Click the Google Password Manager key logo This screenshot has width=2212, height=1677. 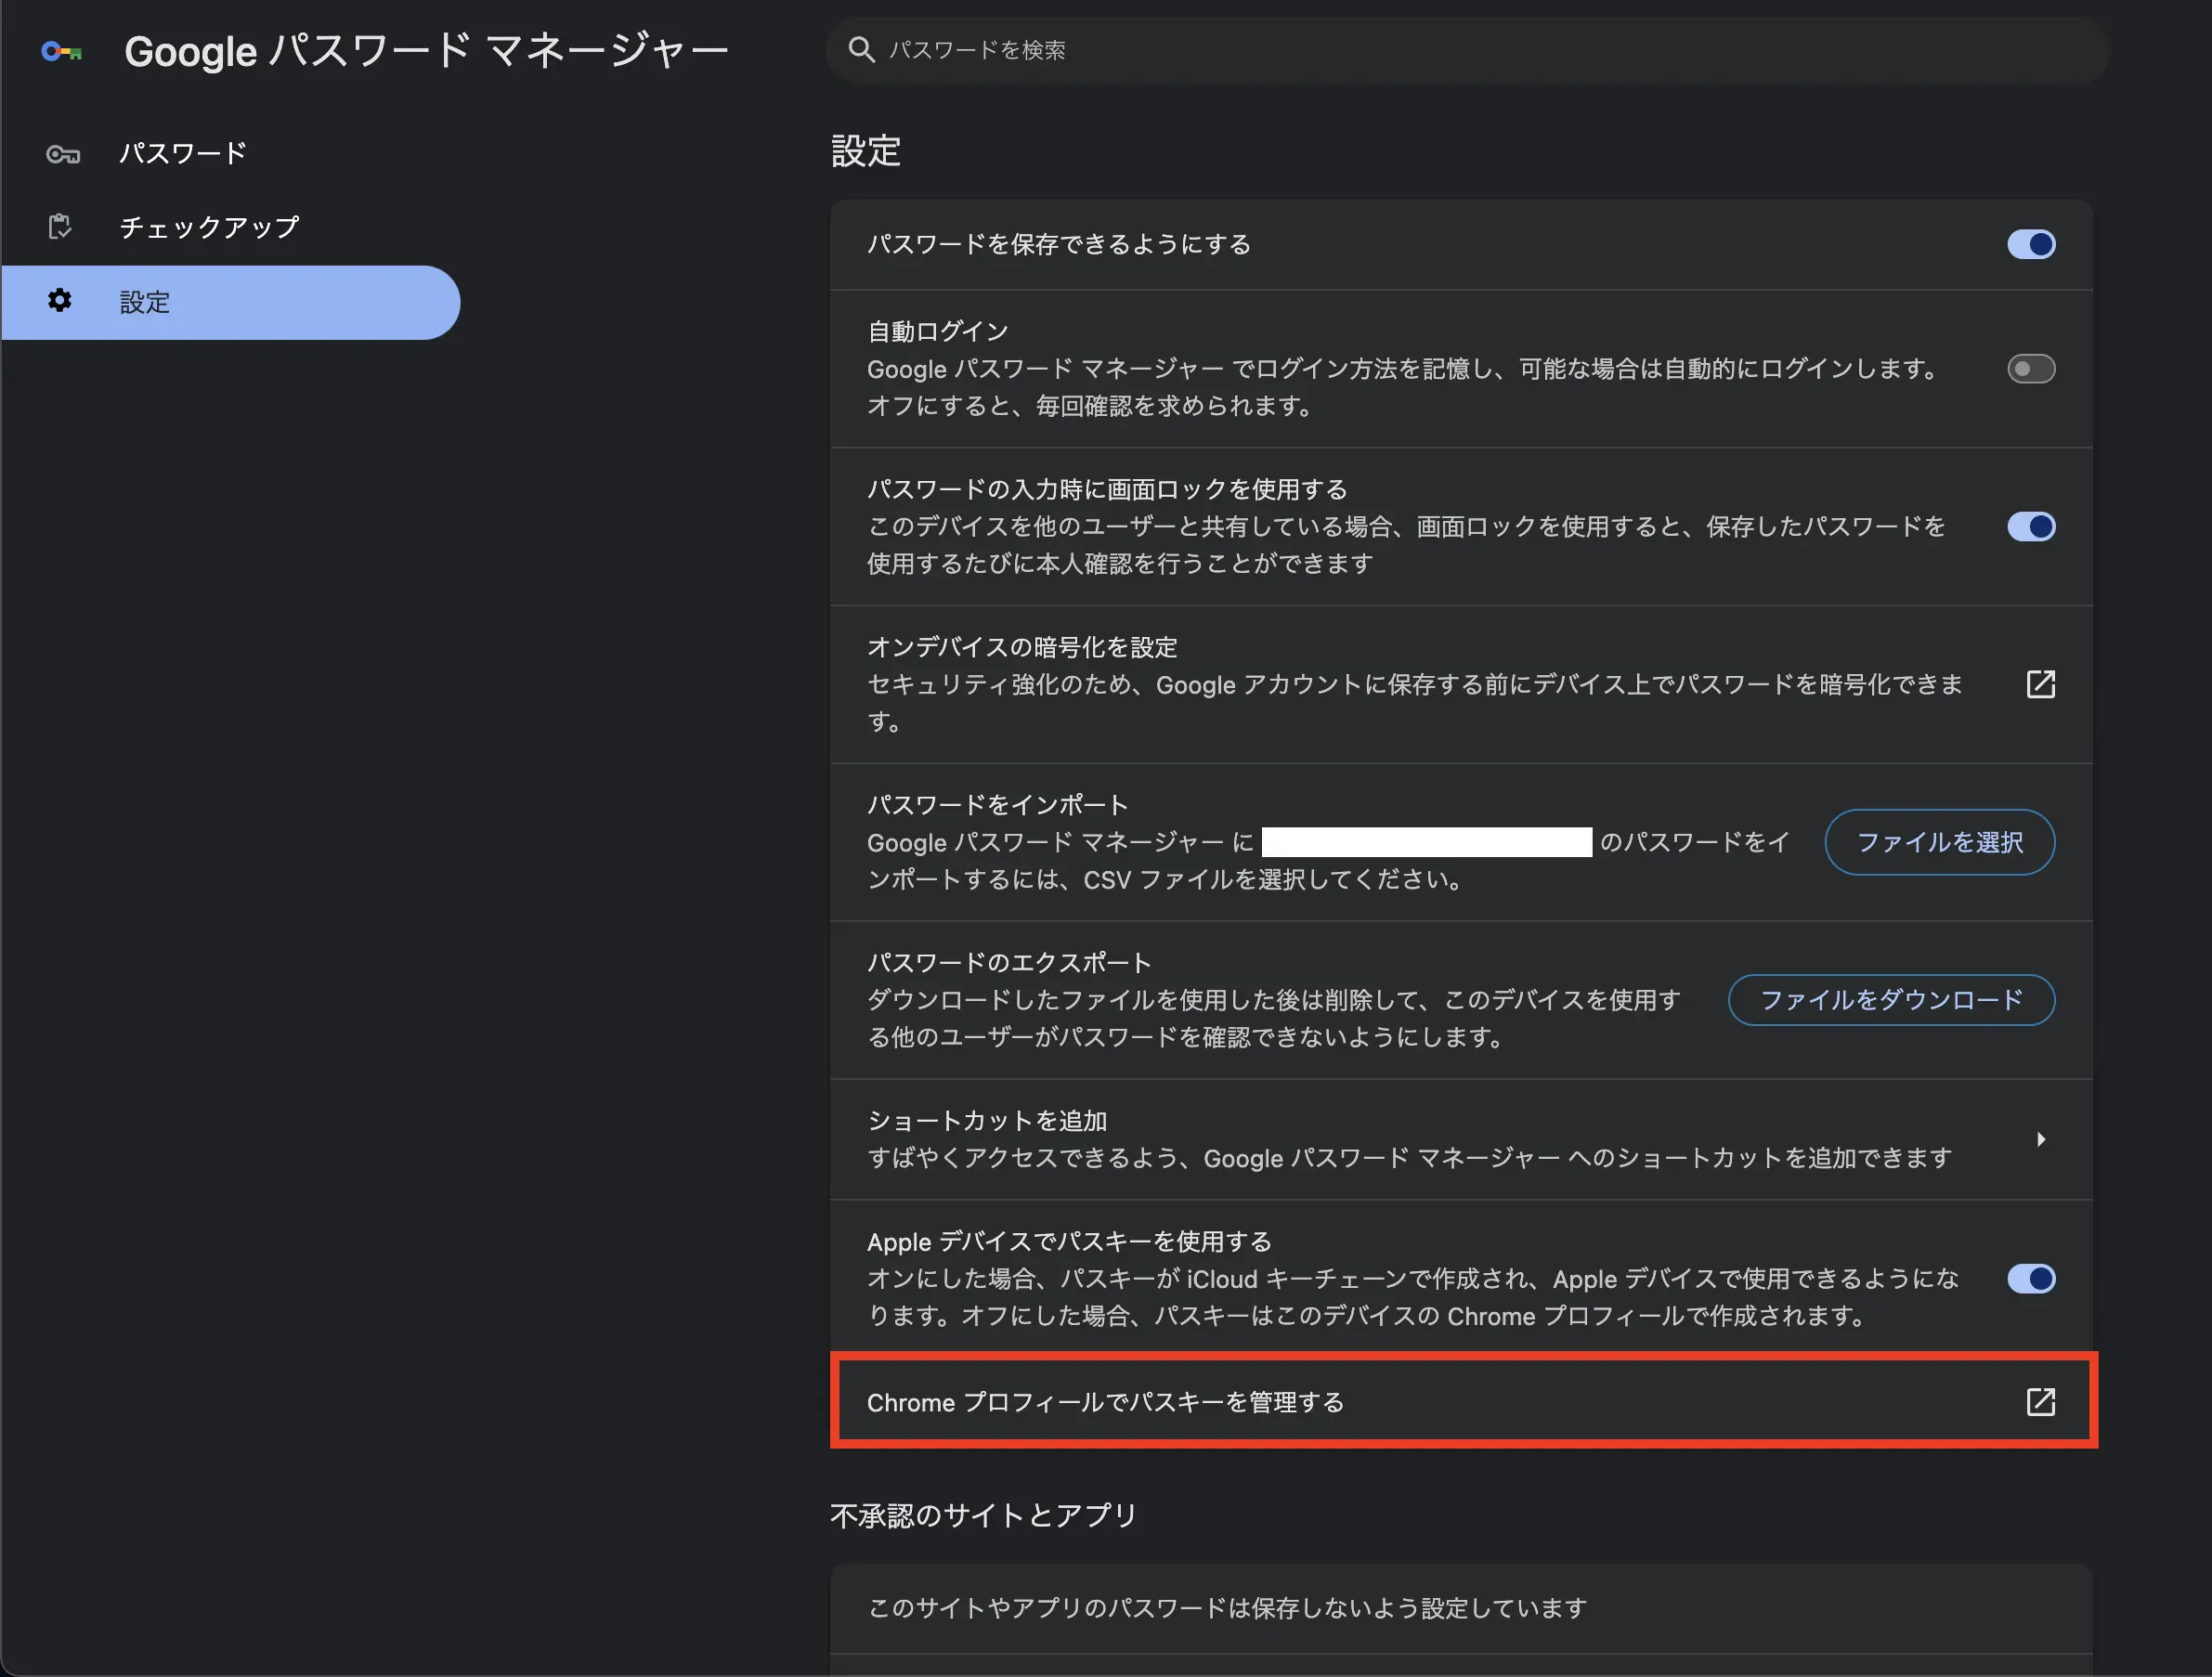tap(62, 51)
